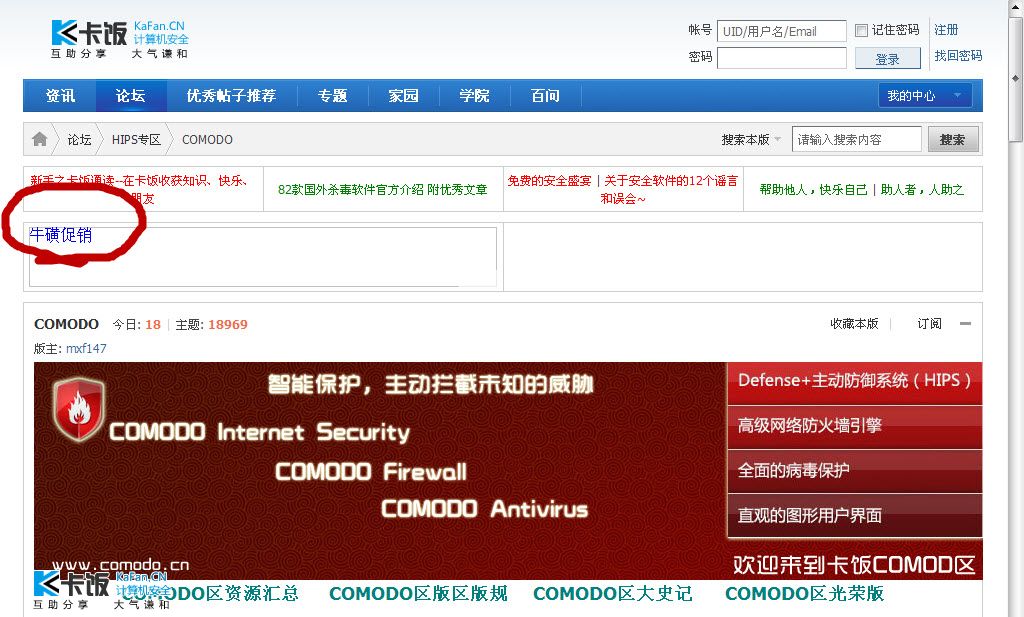Collapse the COMODO section with minus icon
1024x617 pixels.
[965, 324]
